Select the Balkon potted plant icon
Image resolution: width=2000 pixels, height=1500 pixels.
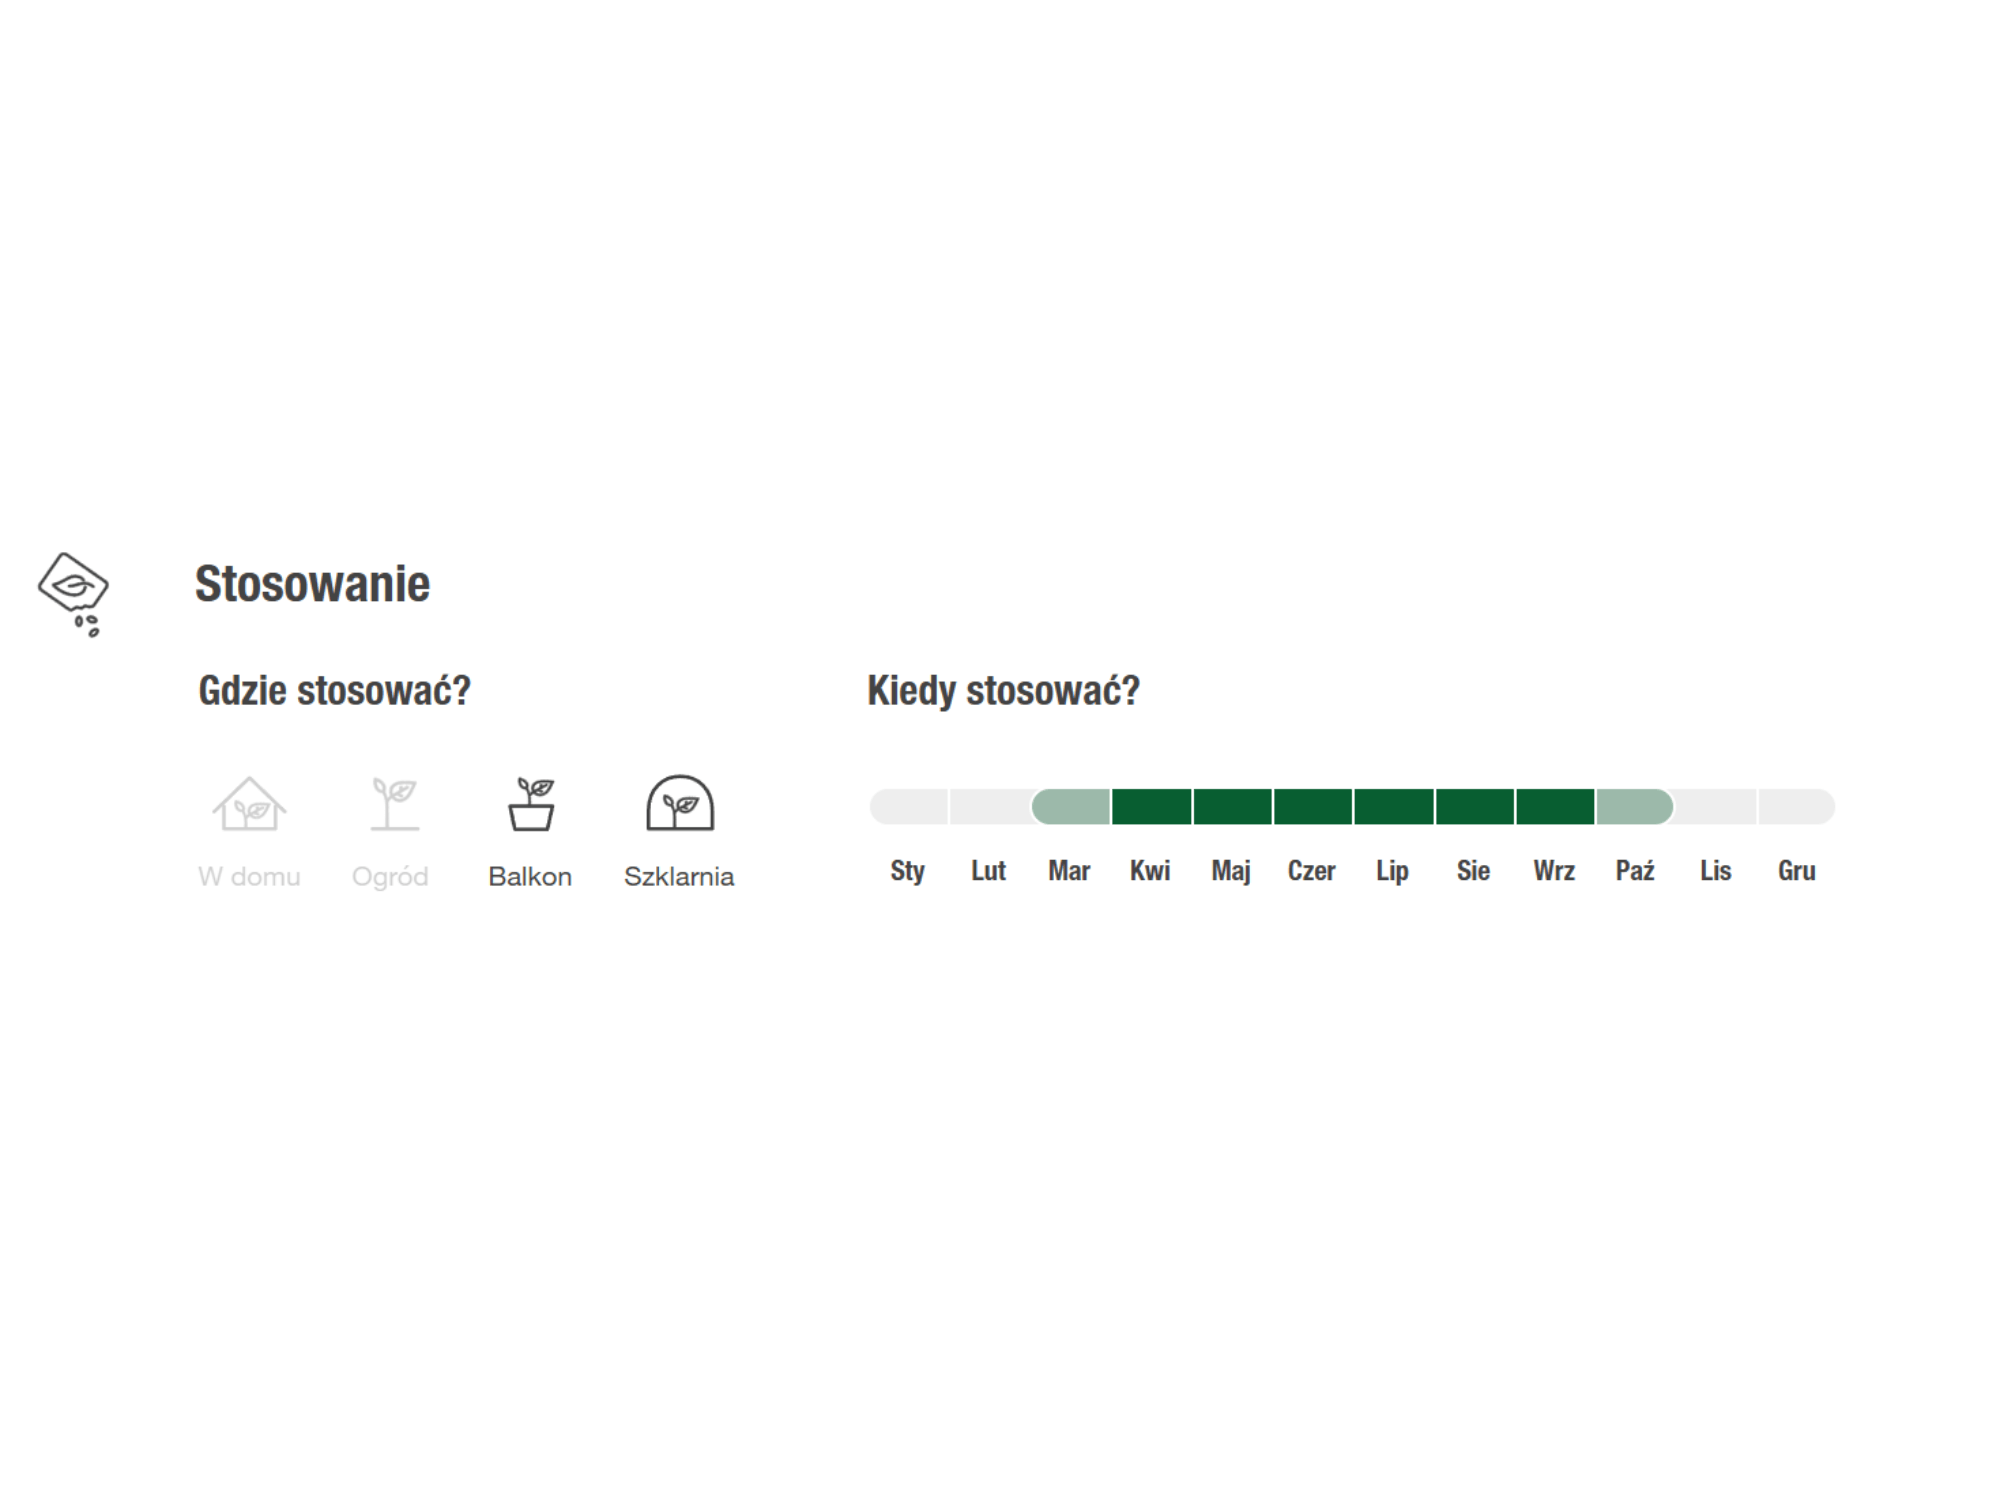pos(531,804)
